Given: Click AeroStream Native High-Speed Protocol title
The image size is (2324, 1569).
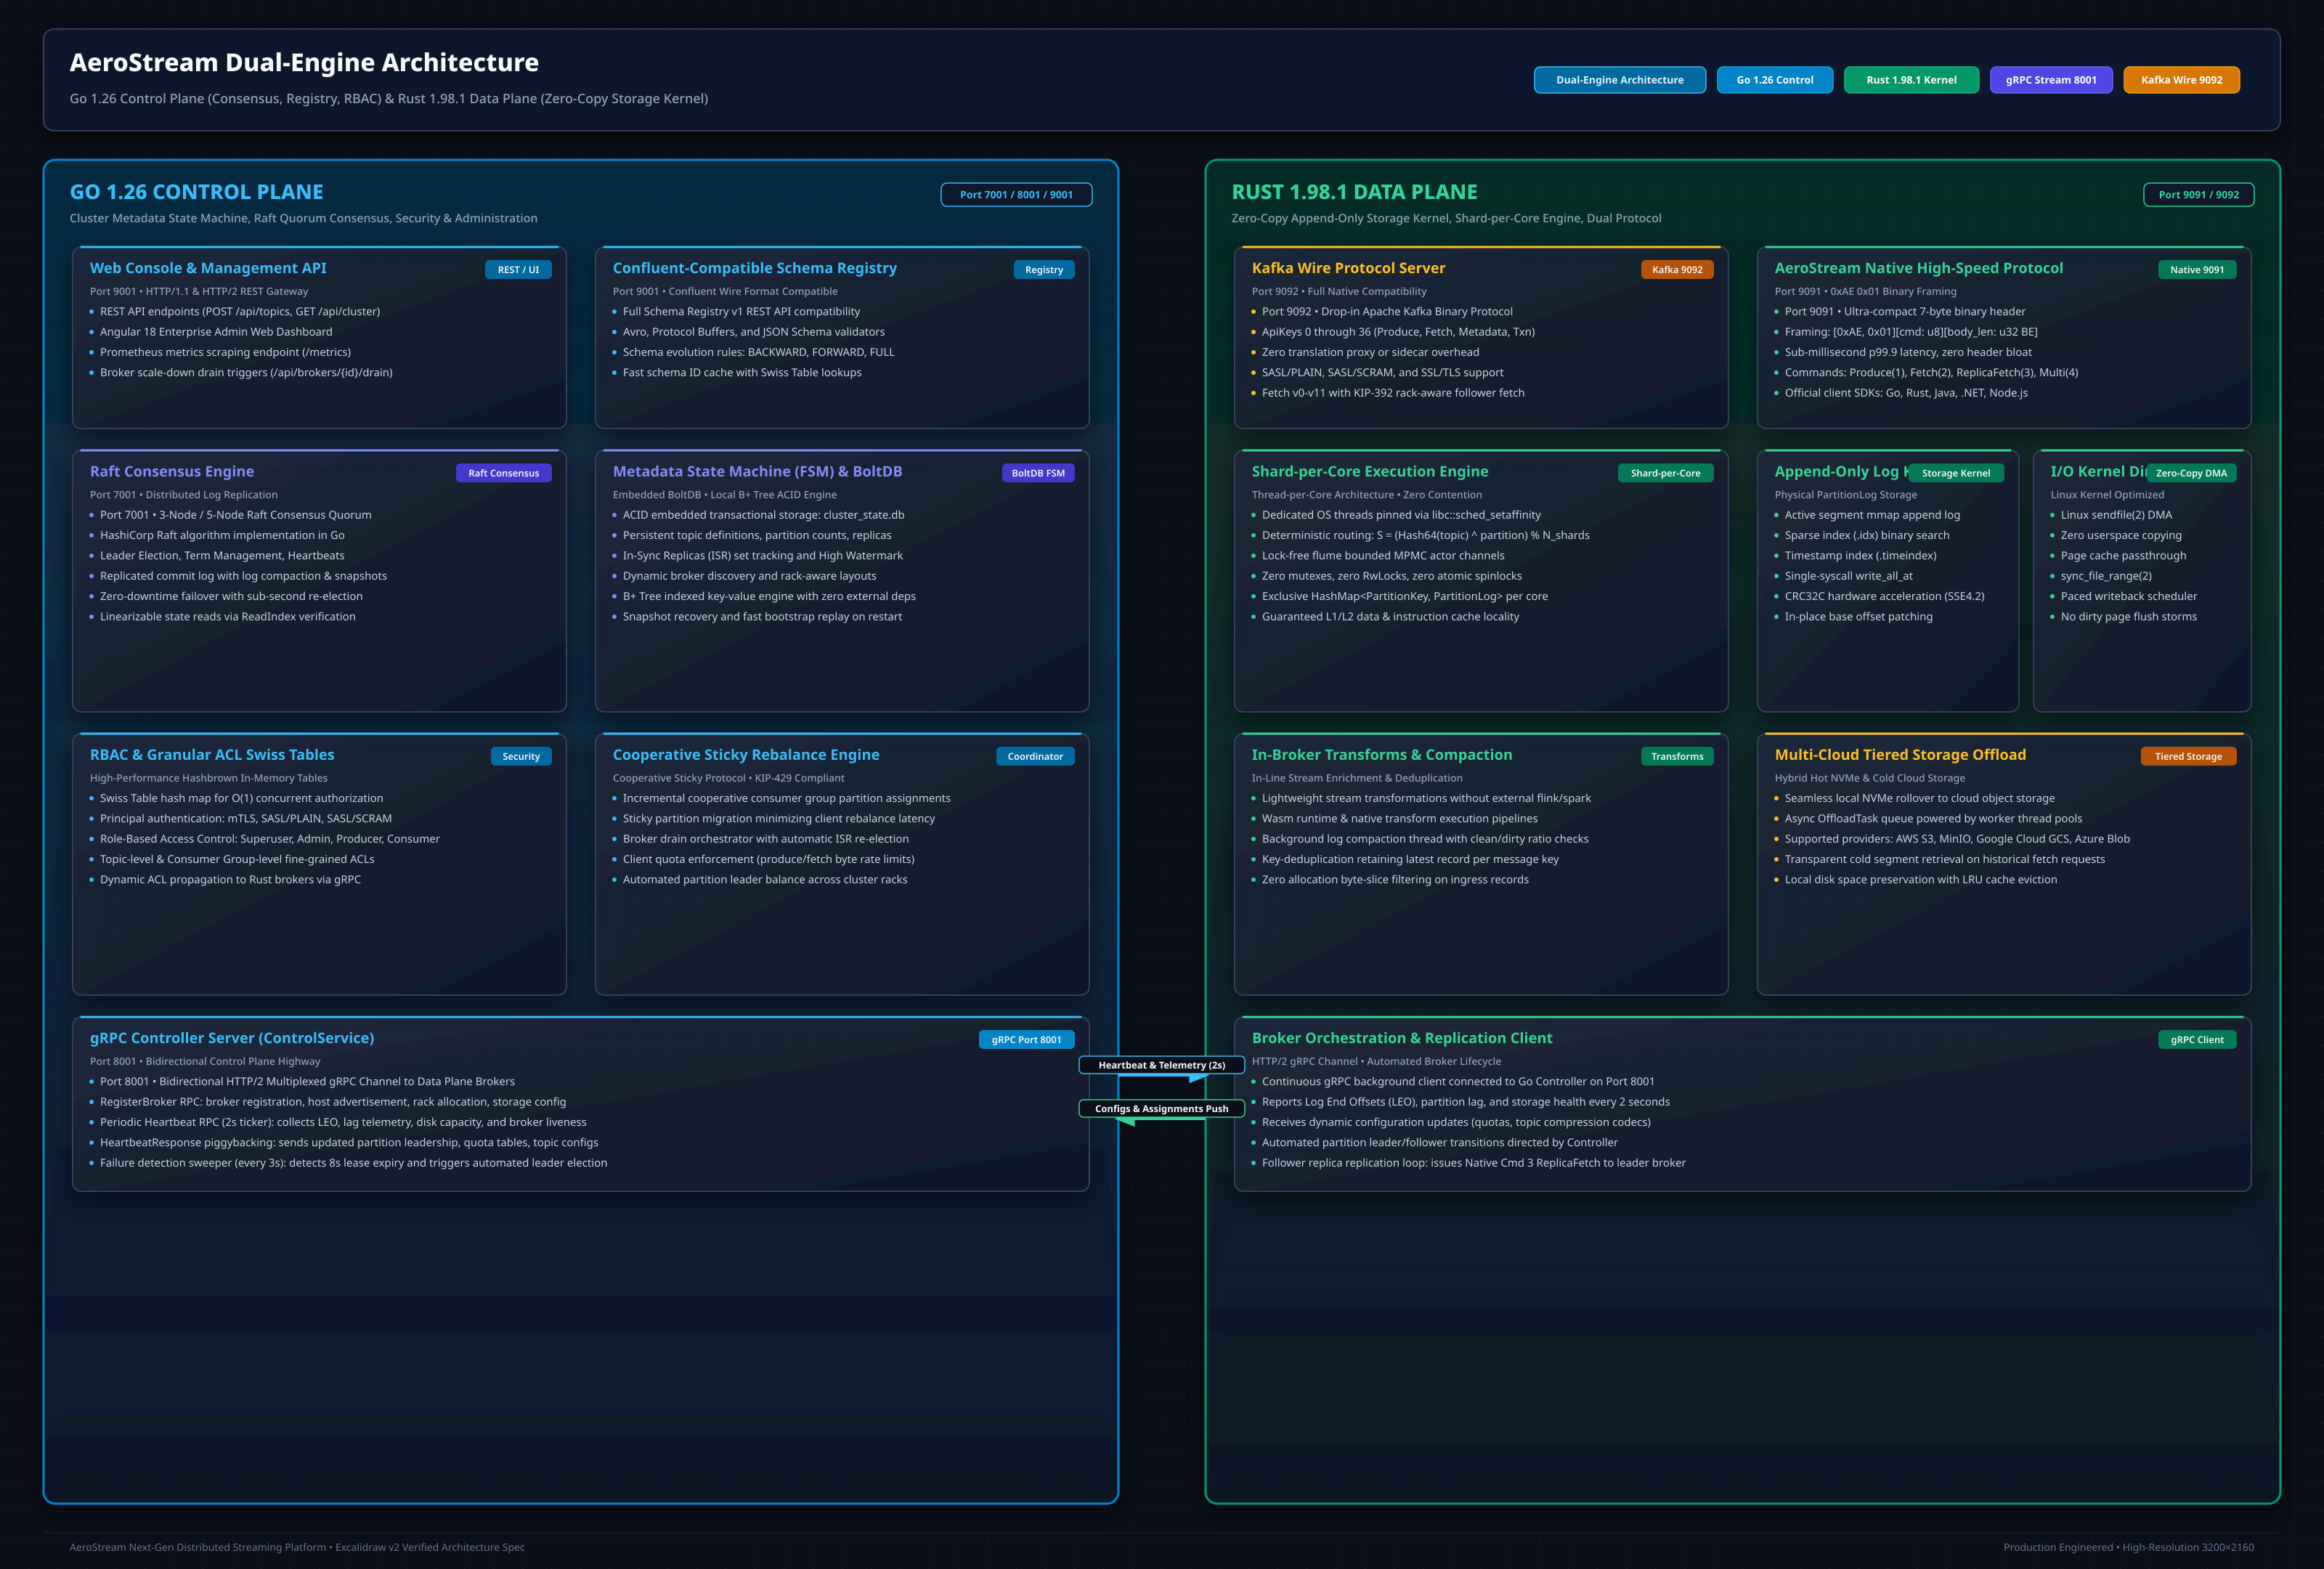Looking at the screenshot, I should click(1918, 268).
